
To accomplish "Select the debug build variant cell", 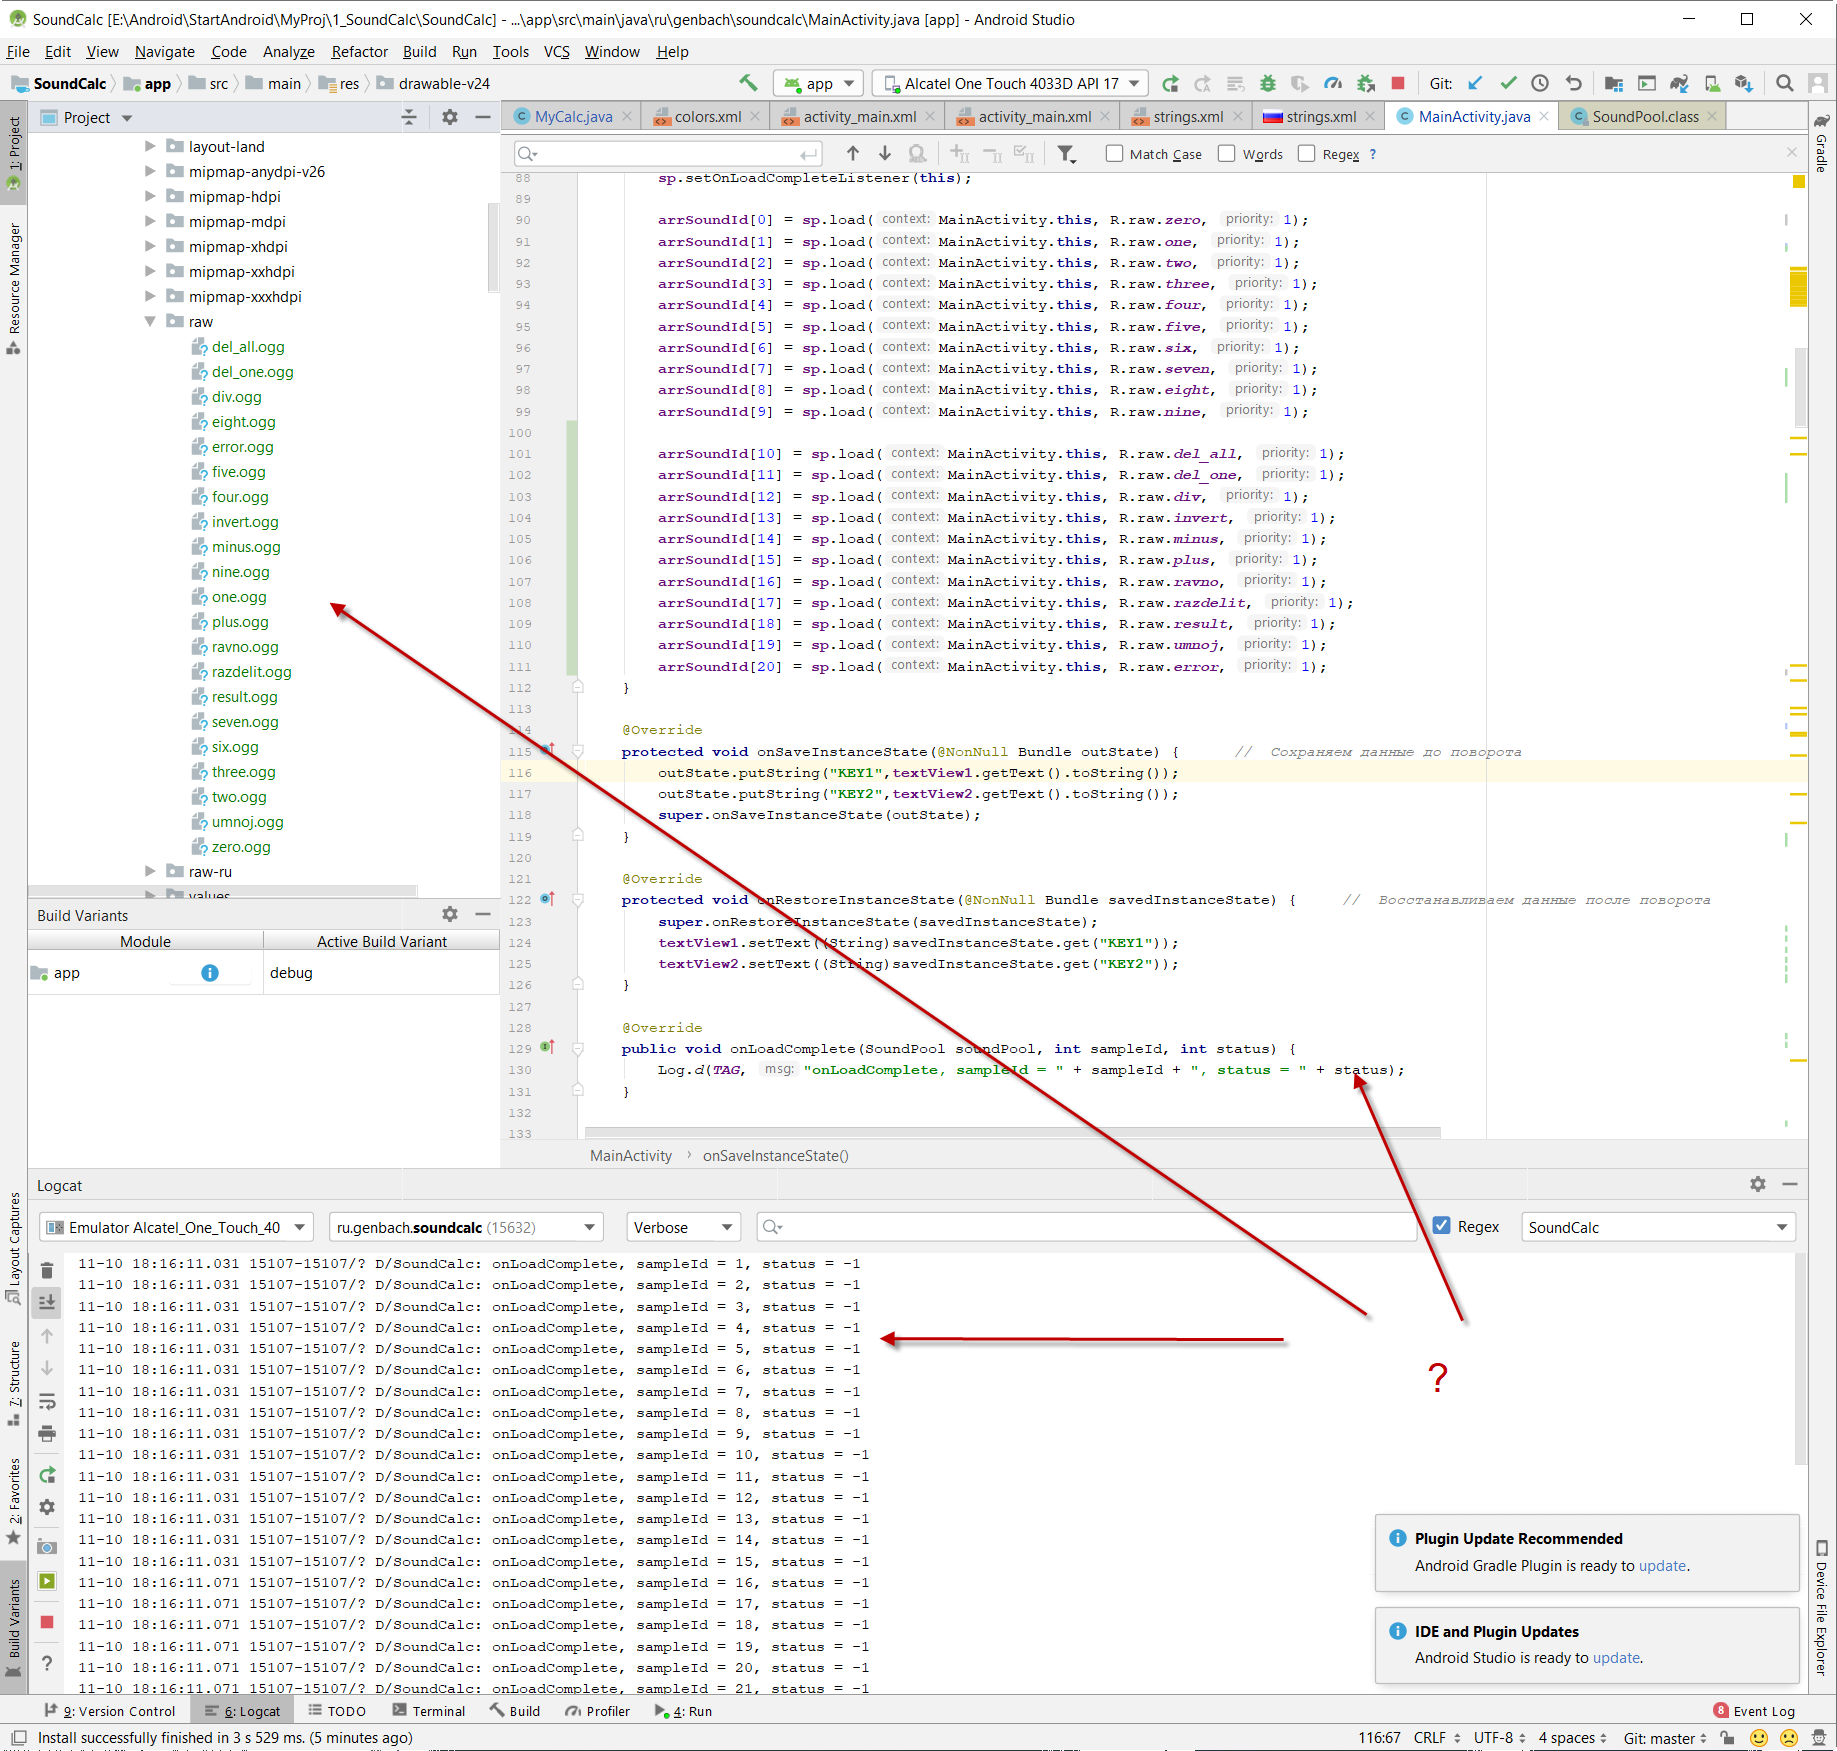I will tap(381, 973).
